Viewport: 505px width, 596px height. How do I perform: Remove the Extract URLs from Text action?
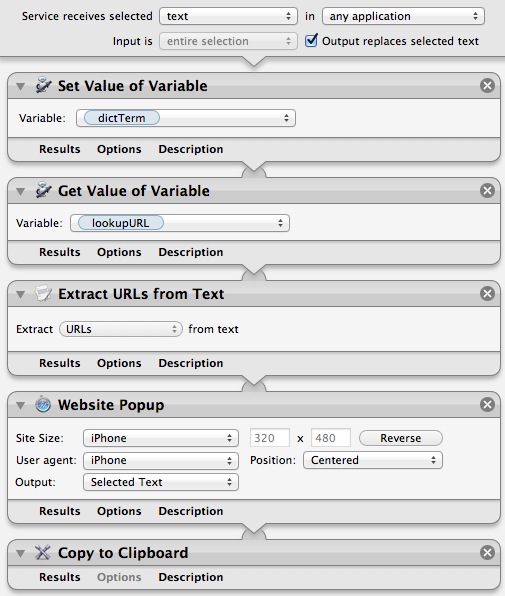[487, 293]
